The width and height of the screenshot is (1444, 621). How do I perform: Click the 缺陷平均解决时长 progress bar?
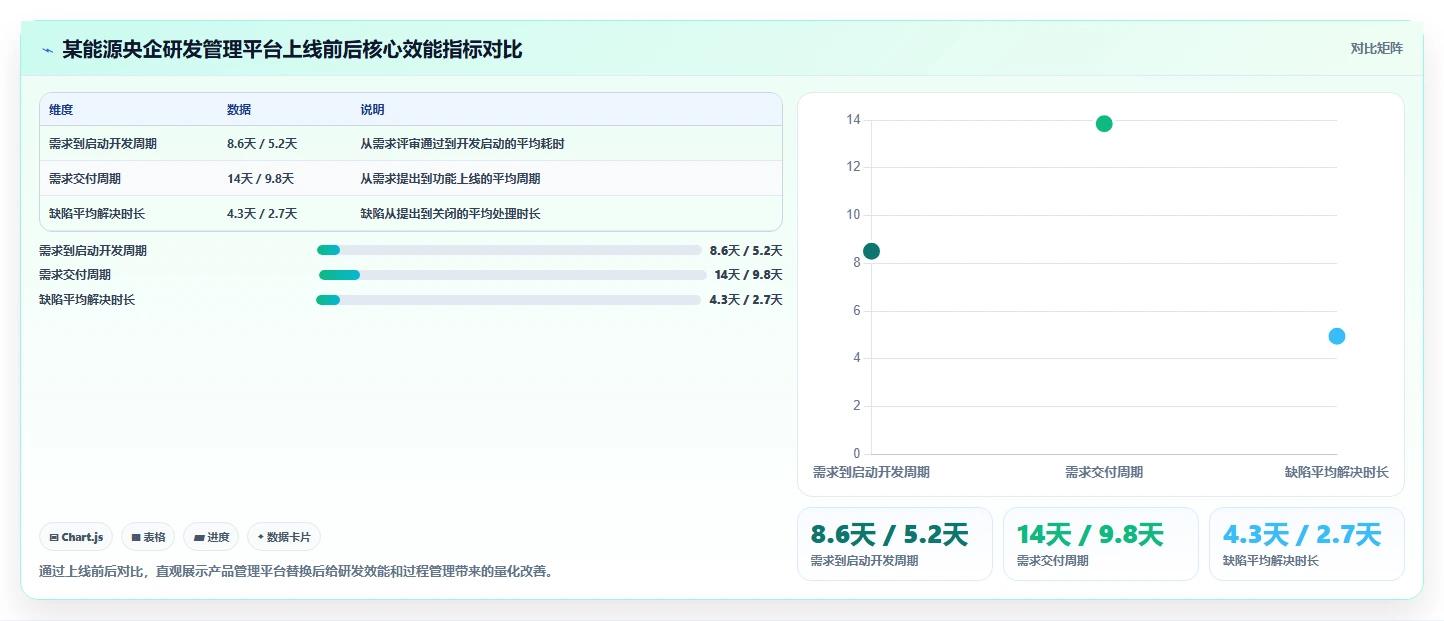point(508,300)
